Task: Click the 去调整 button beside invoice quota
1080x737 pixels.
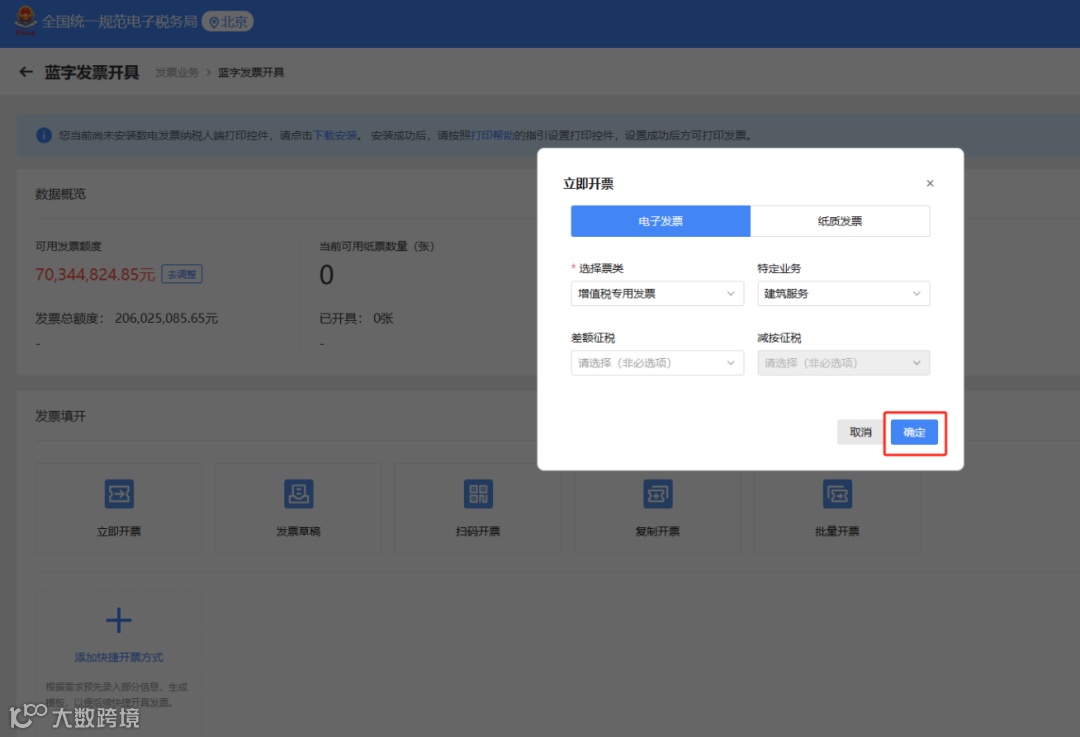Action: pyautogui.click(x=182, y=274)
